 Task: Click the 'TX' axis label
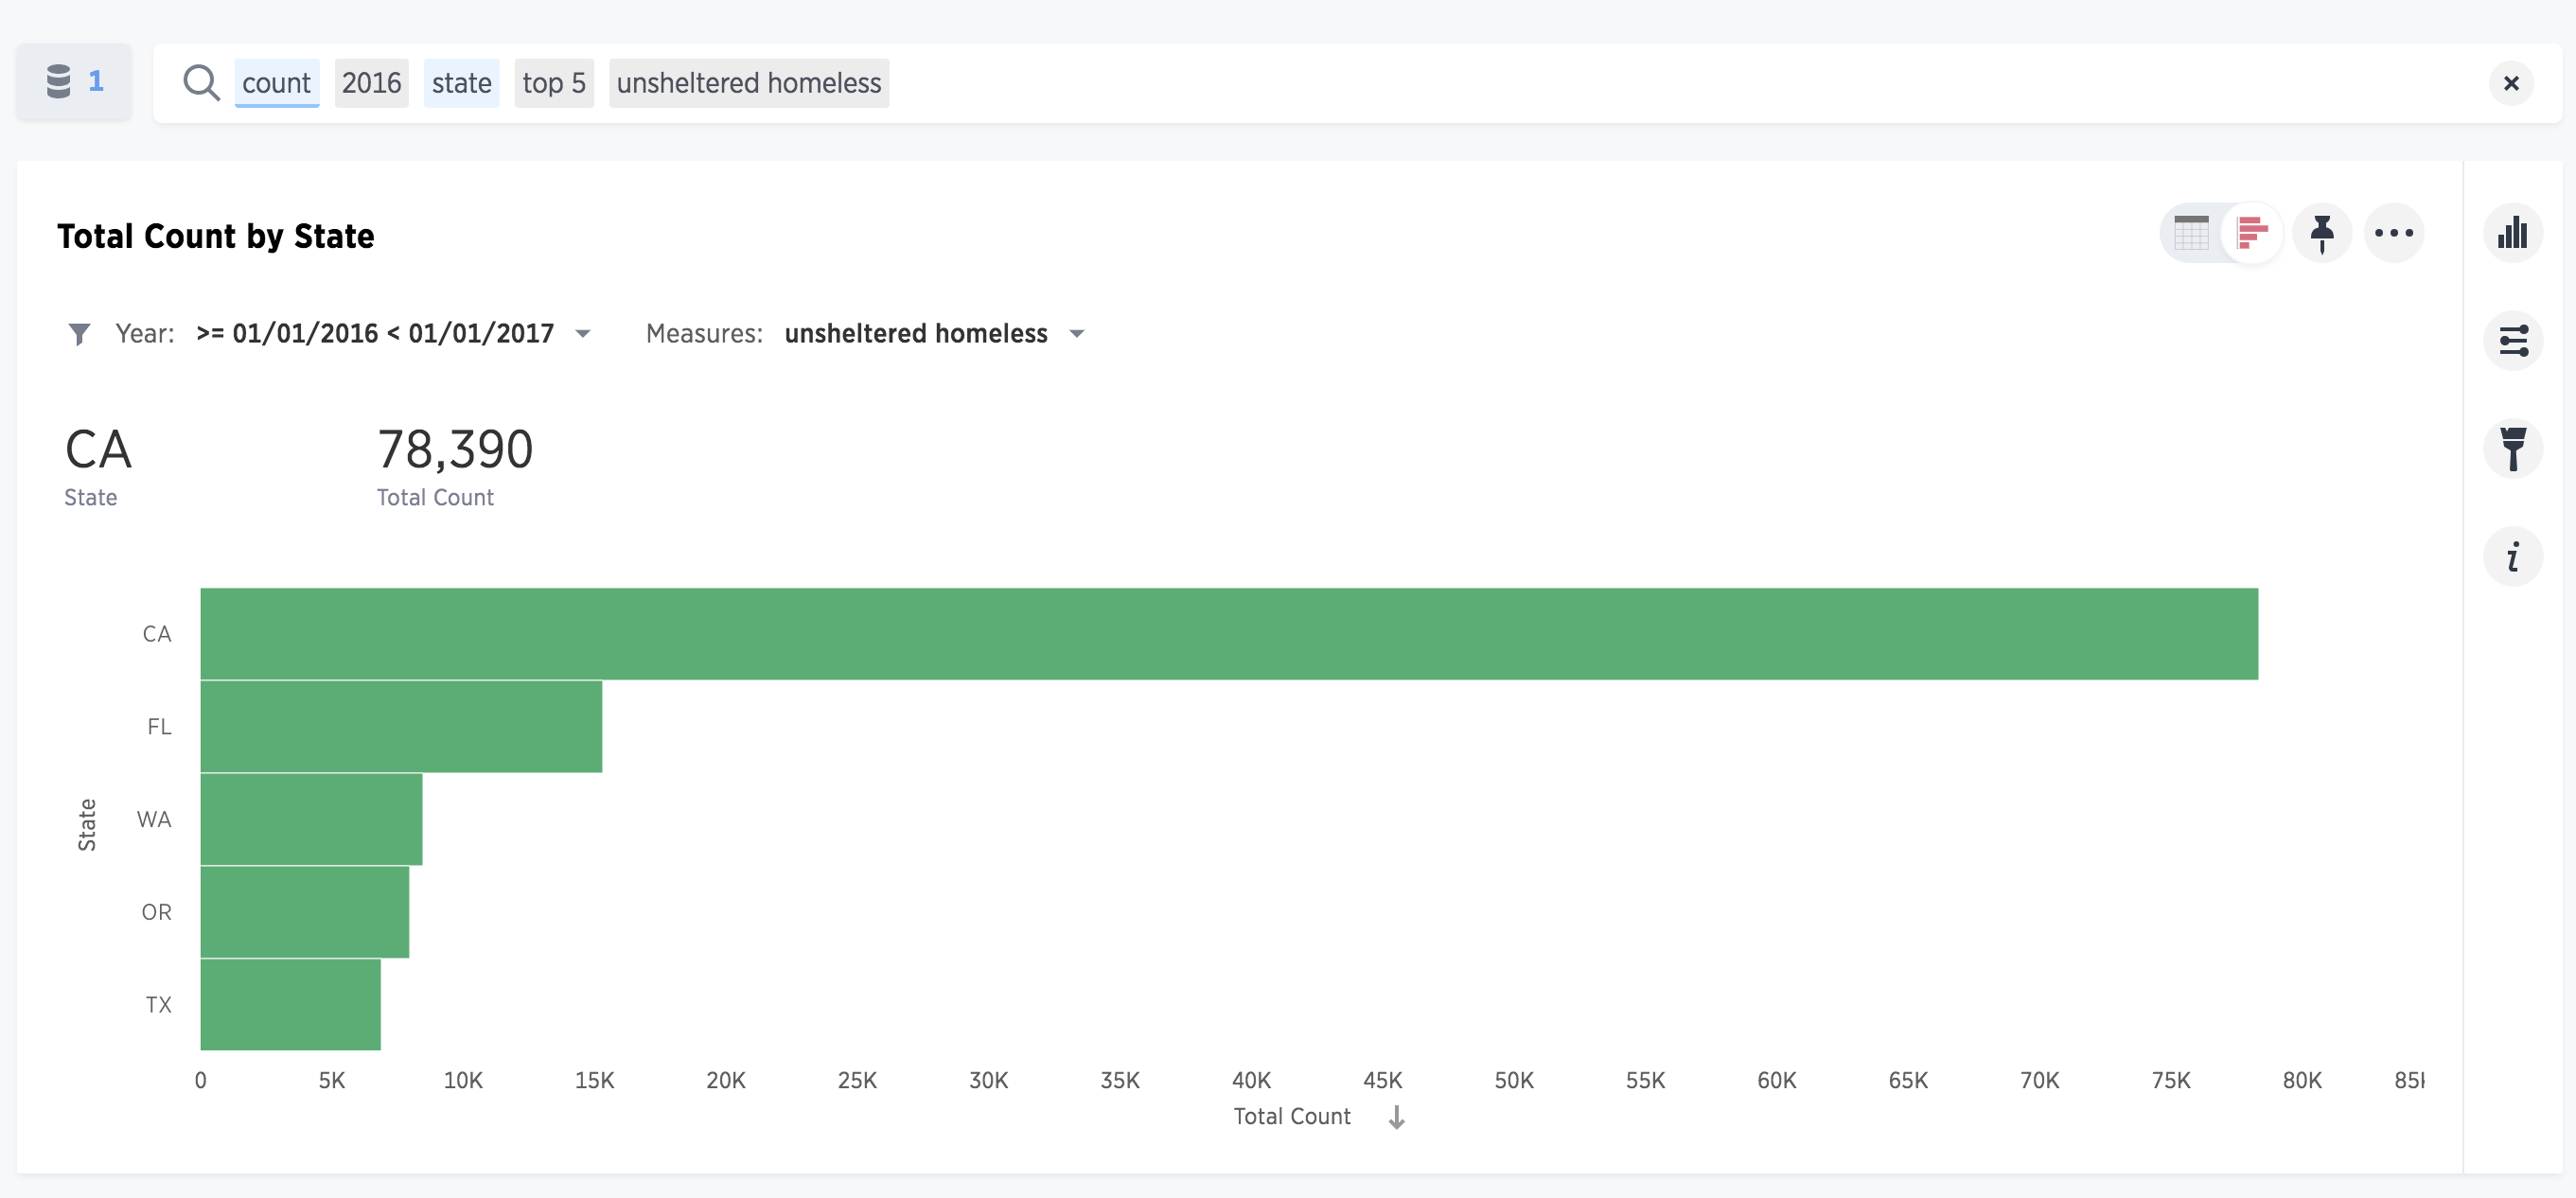click(158, 1005)
